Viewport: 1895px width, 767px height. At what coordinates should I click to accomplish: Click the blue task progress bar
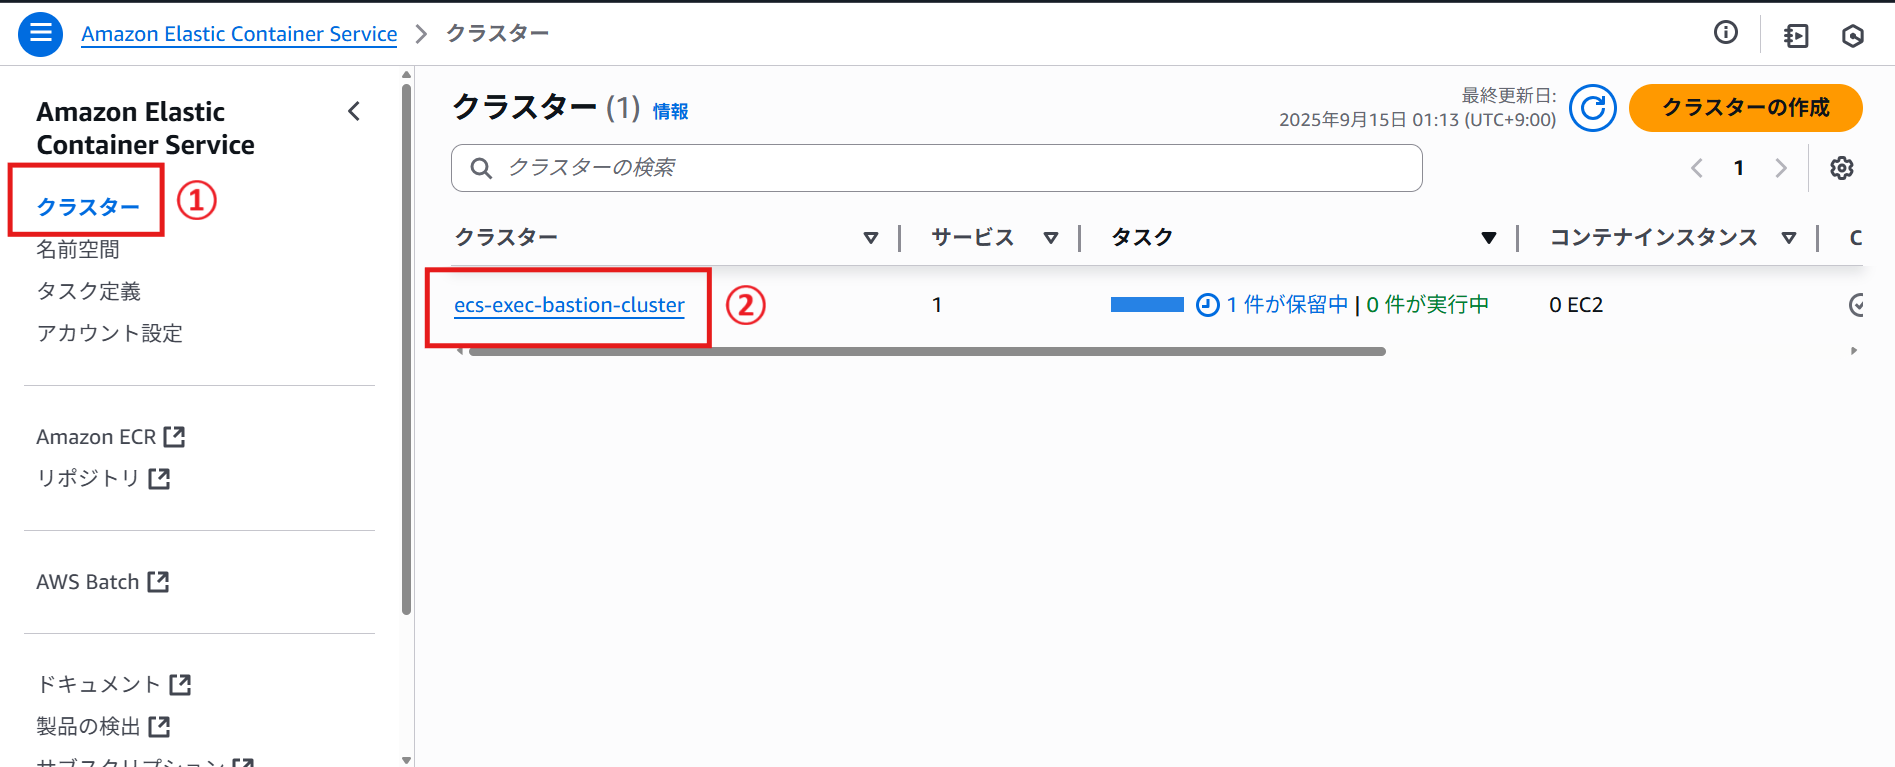click(1147, 305)
